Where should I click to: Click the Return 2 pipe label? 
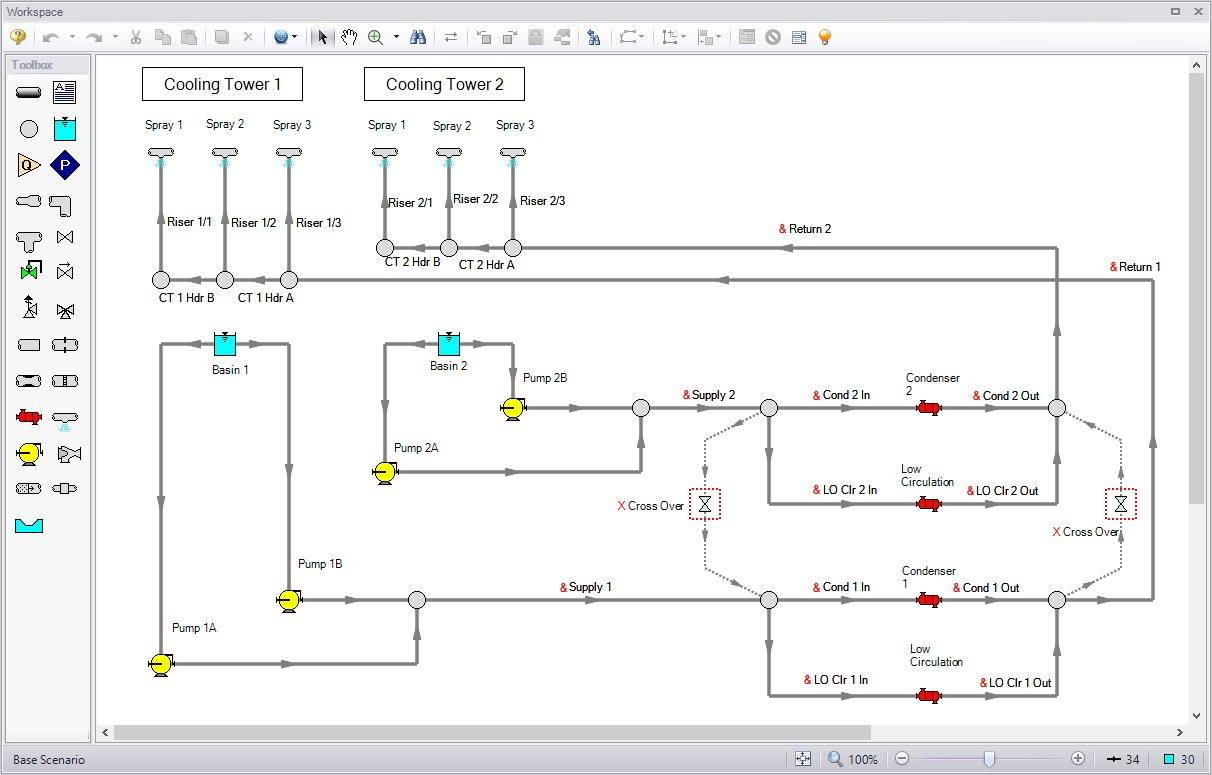point(805,229)
